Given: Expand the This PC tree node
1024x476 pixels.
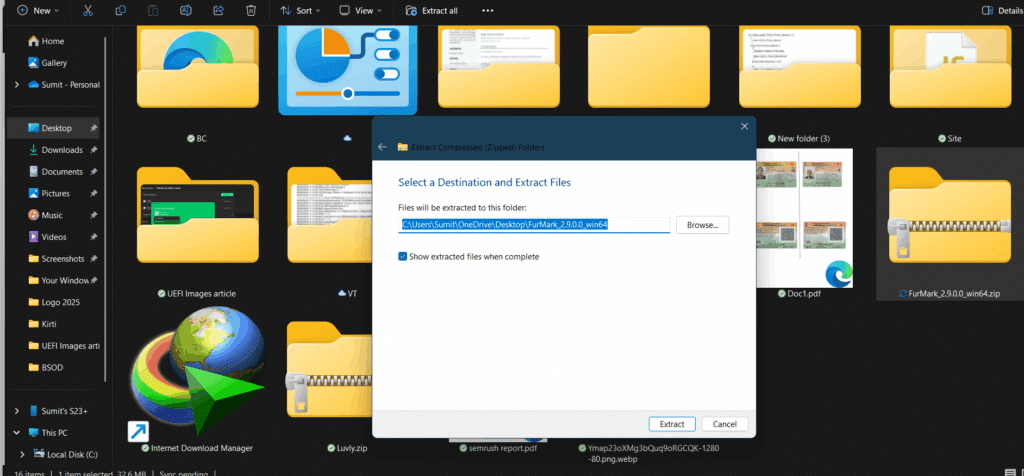Looking at the screenshot, I should 17,433.
